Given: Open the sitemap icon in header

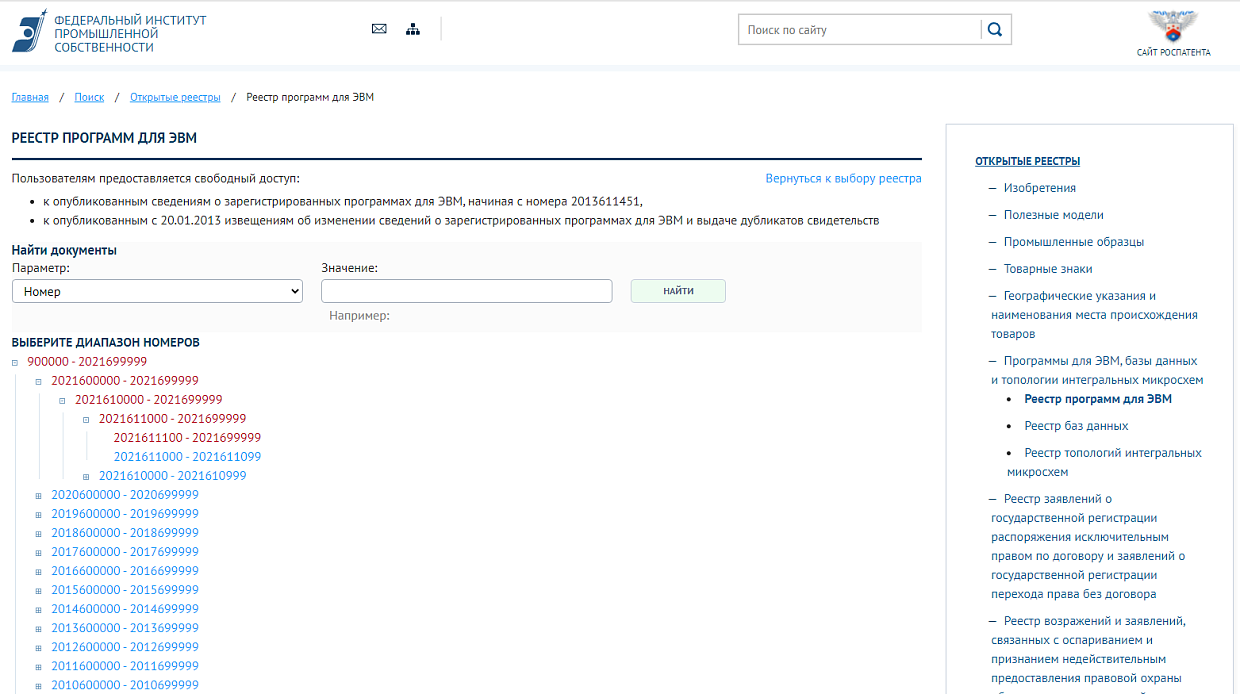Looking at the screenshot, I should [x=413, y=29].
